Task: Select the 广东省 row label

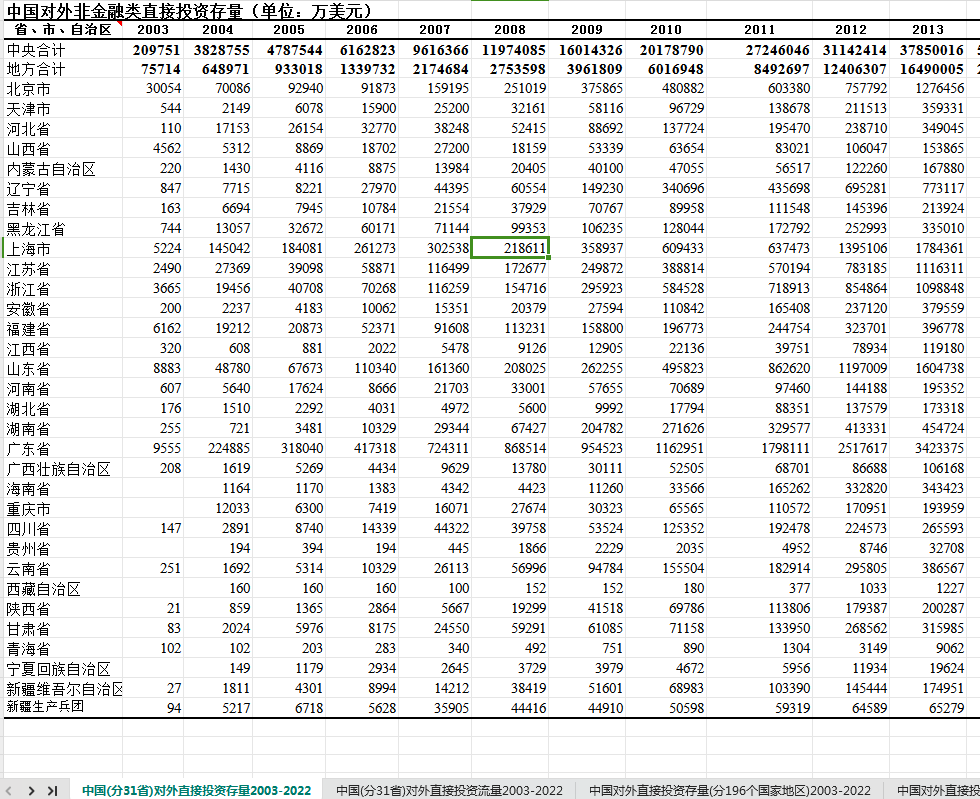Action: tap(63, 449)
